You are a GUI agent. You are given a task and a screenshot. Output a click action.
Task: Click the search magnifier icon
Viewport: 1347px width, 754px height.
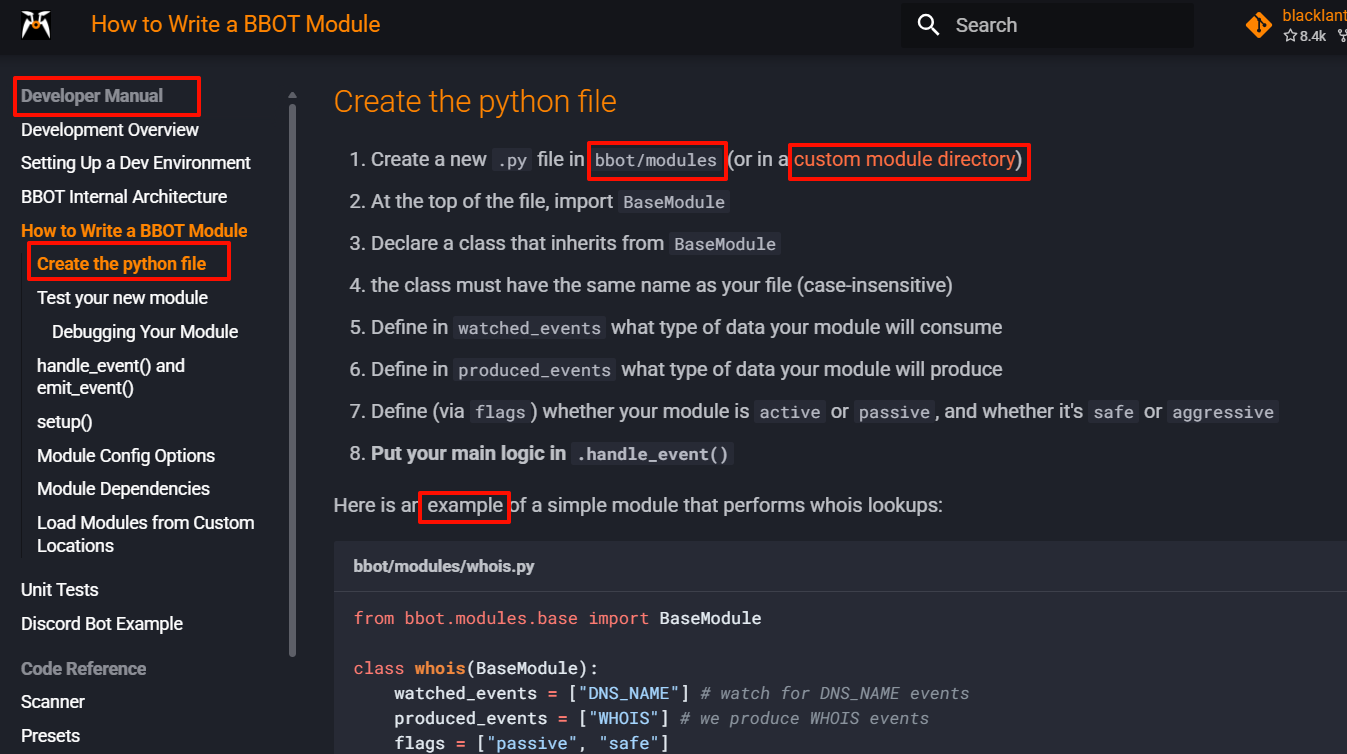coord(928,25)
